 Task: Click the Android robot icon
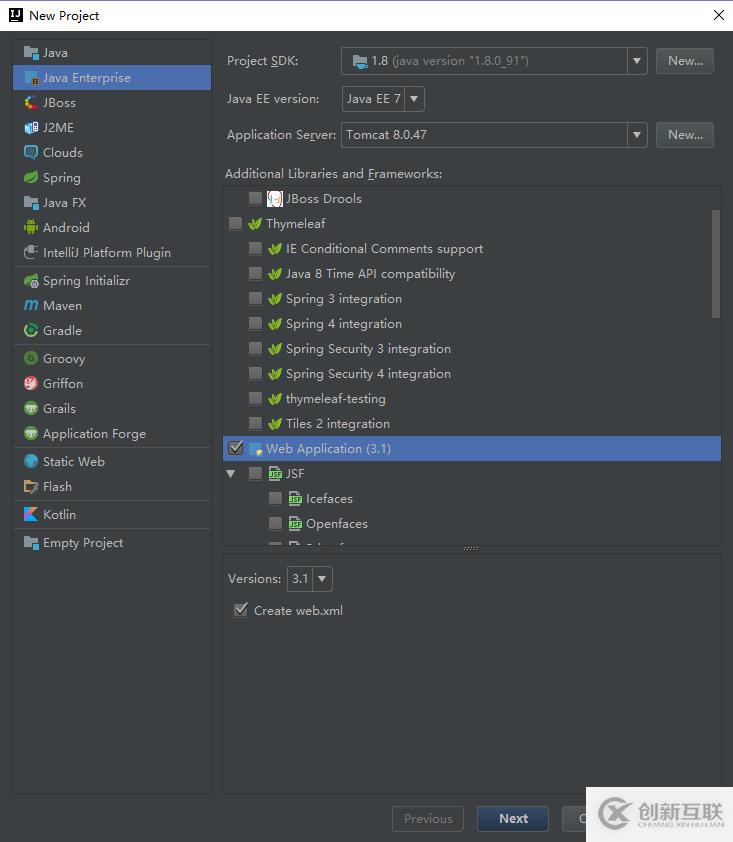(32, 227)
